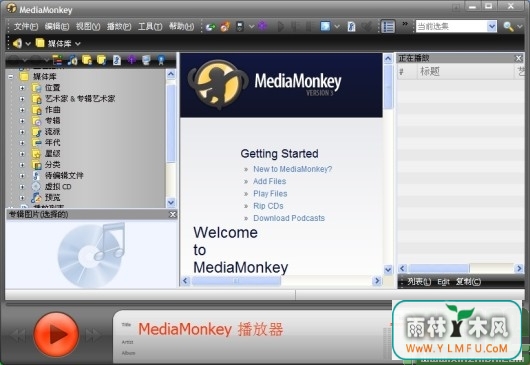Select 艺术家 & 专辑艺术家 in the tree
Viewport: 530px width, 365px height.
click(x=80, y=99)
